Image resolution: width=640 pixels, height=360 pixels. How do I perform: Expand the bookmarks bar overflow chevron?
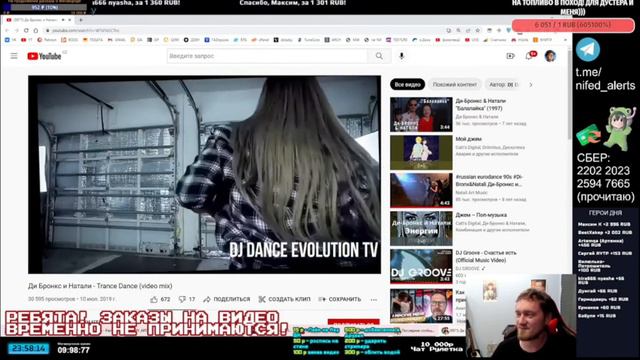click(x=565, y=40)
